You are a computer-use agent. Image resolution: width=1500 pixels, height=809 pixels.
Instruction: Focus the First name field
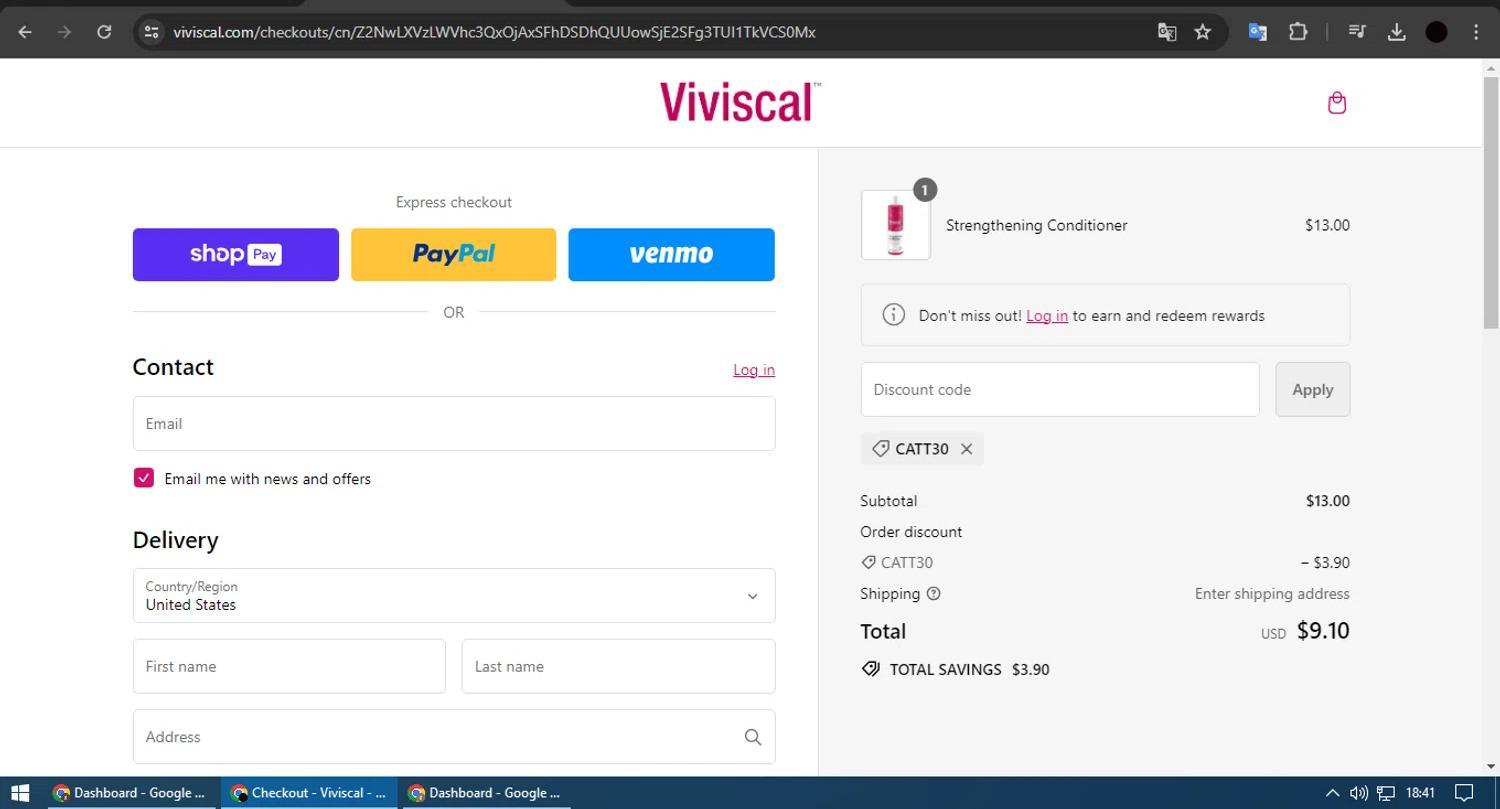coord(289,667)
